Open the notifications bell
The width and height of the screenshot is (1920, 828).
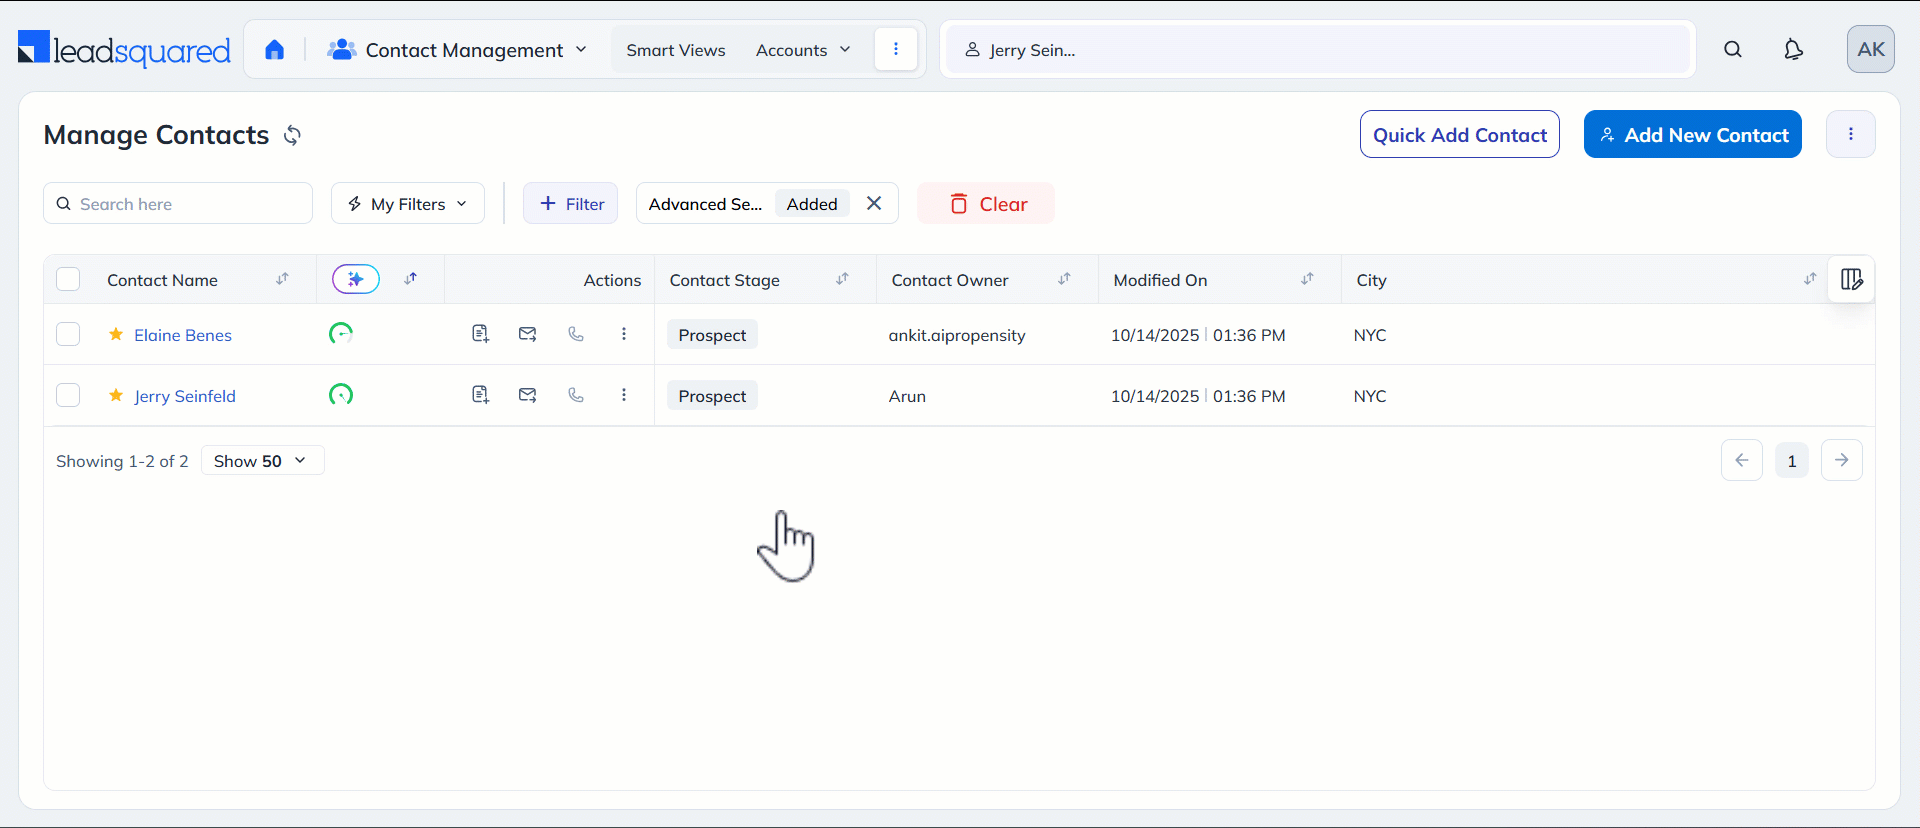coord(1793,50)
